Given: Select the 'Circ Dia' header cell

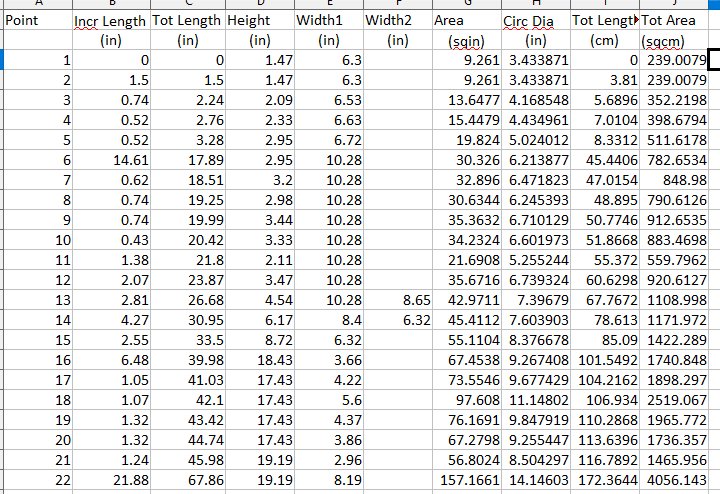Looking at the screenshot, I should (x=536, y=20).
